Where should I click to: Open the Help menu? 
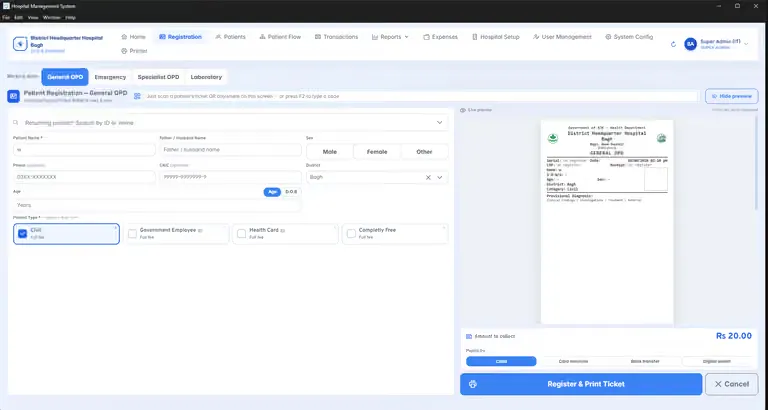[71, 17]
